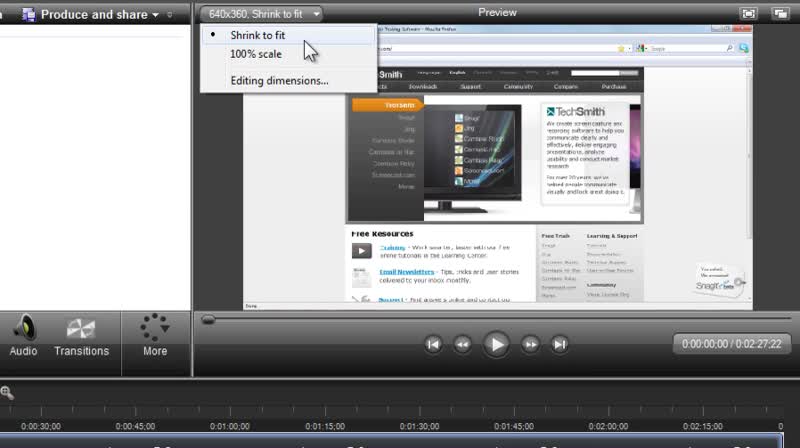Click the timecode display 0:00:00;00 / 0:02:27;22

732,344
